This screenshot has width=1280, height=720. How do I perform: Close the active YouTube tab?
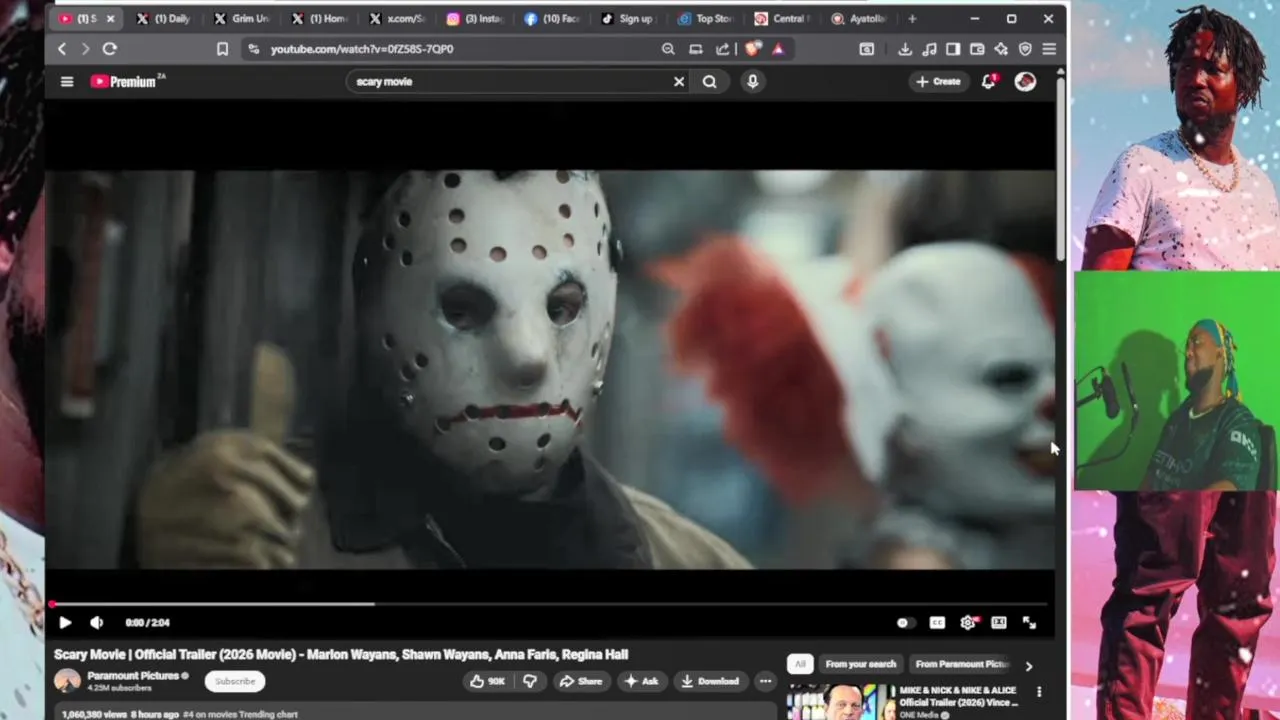110,18
